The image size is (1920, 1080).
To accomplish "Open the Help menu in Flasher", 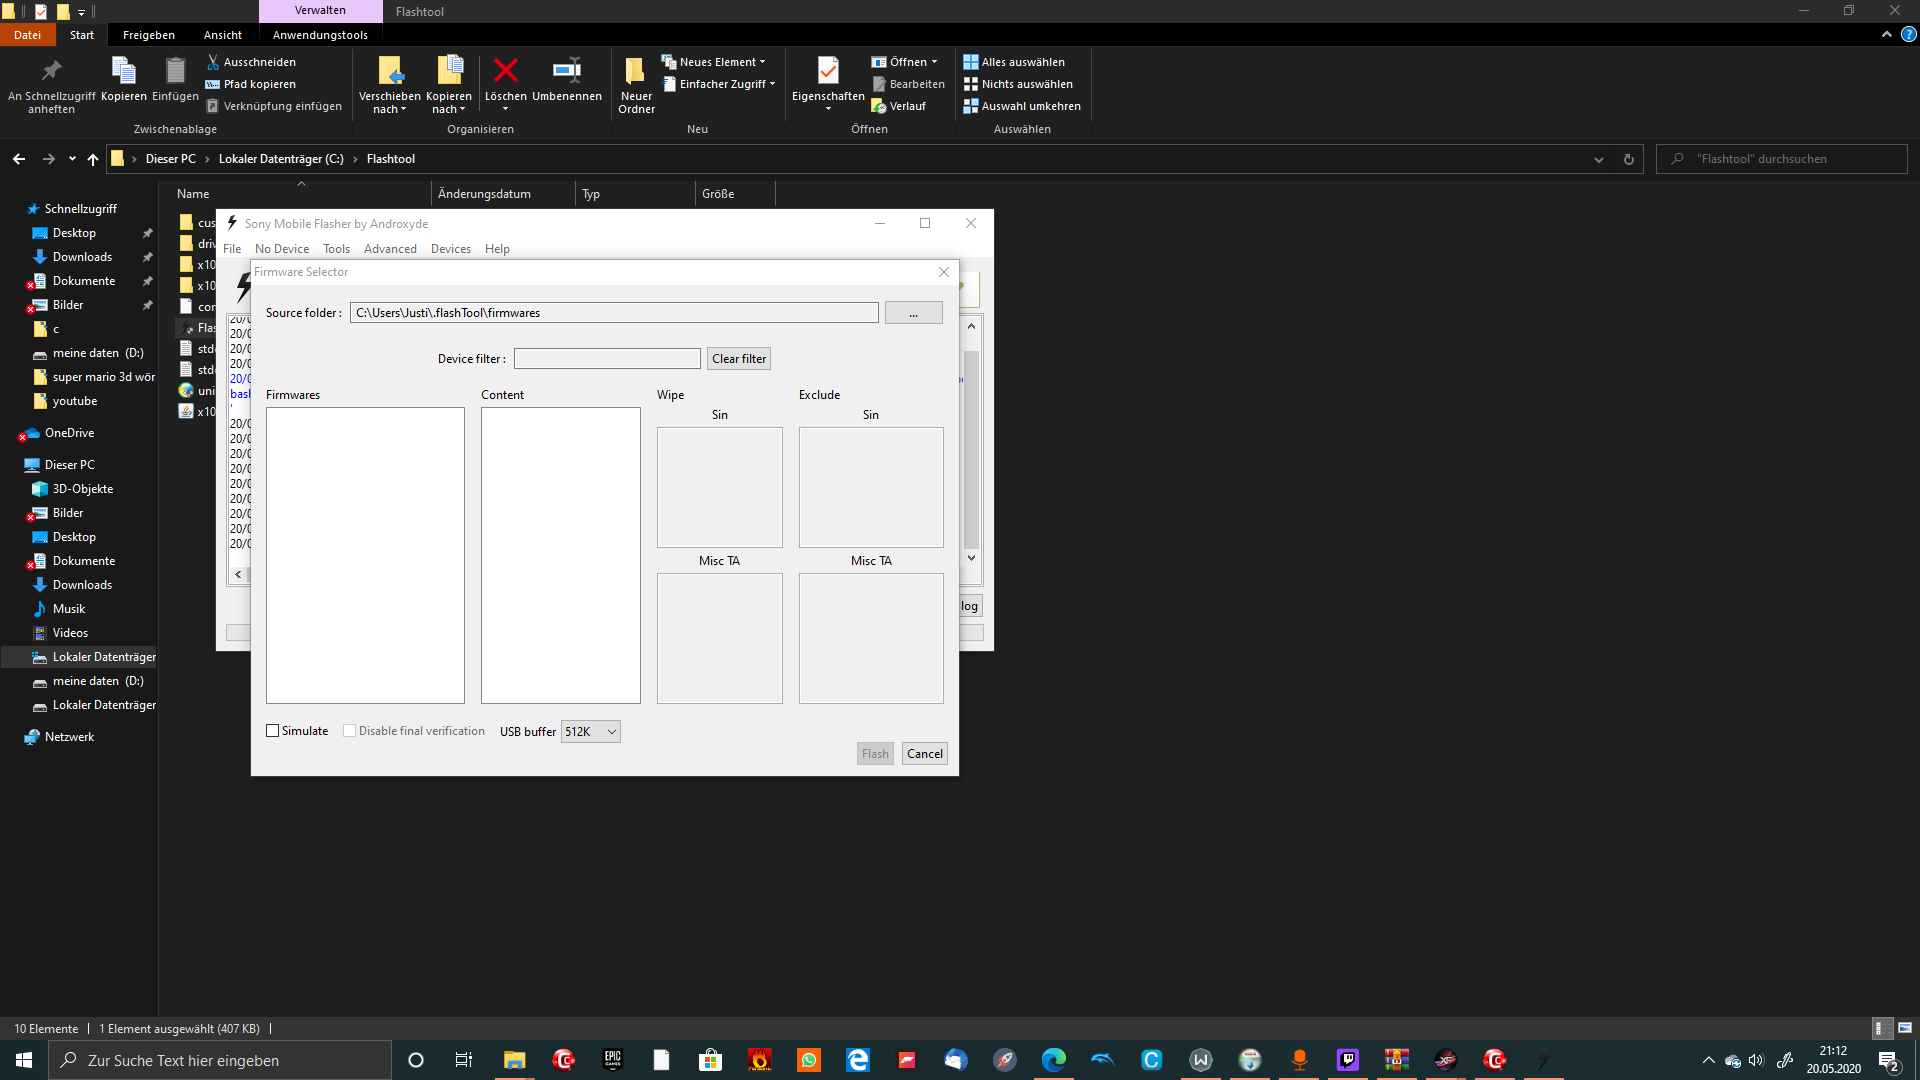I will click(x=497, y=249).
